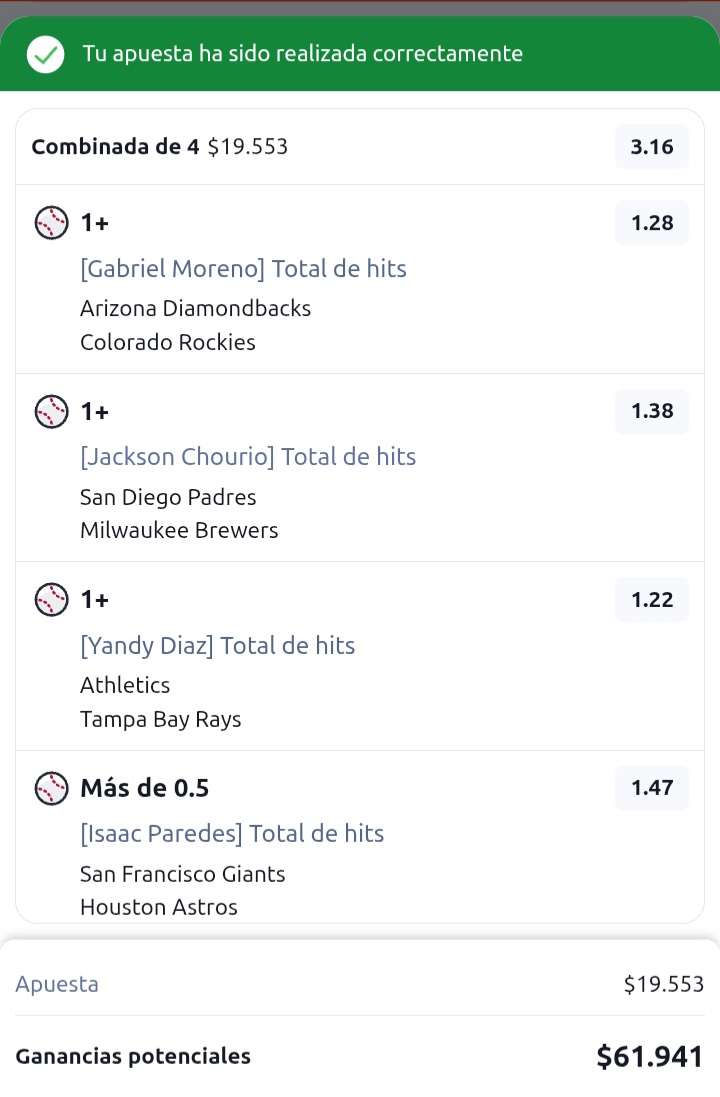This screenshot has height=1097, width=720.
Task: Click the Arizona Diamondbacks team name
Action: tap(195, 309)
